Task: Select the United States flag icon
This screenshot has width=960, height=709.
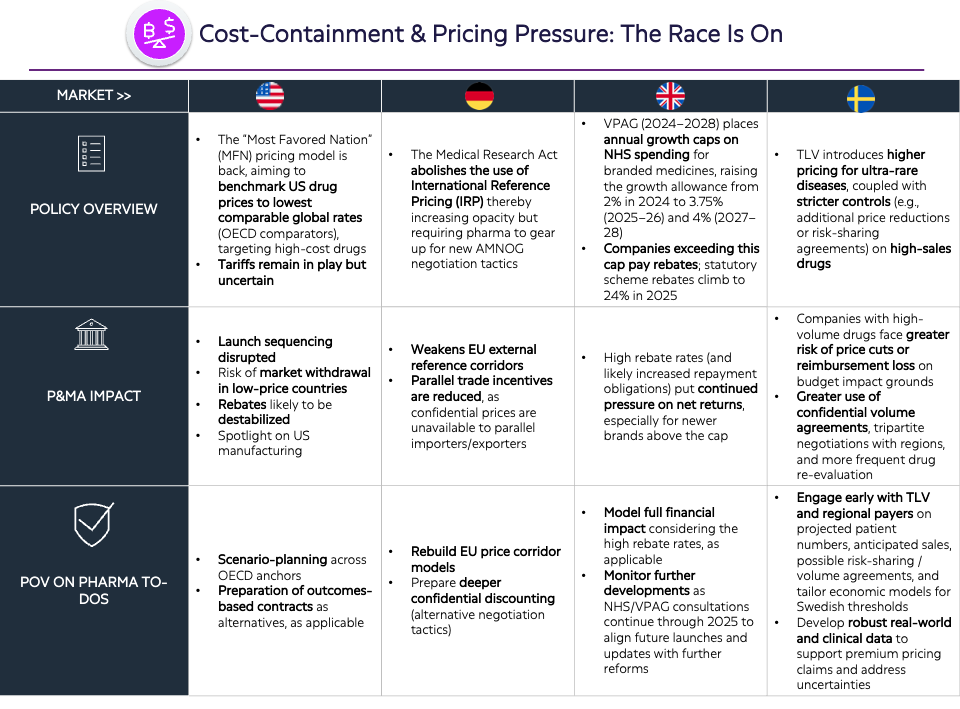Action: pyautogui.click(x=270, y=96)
